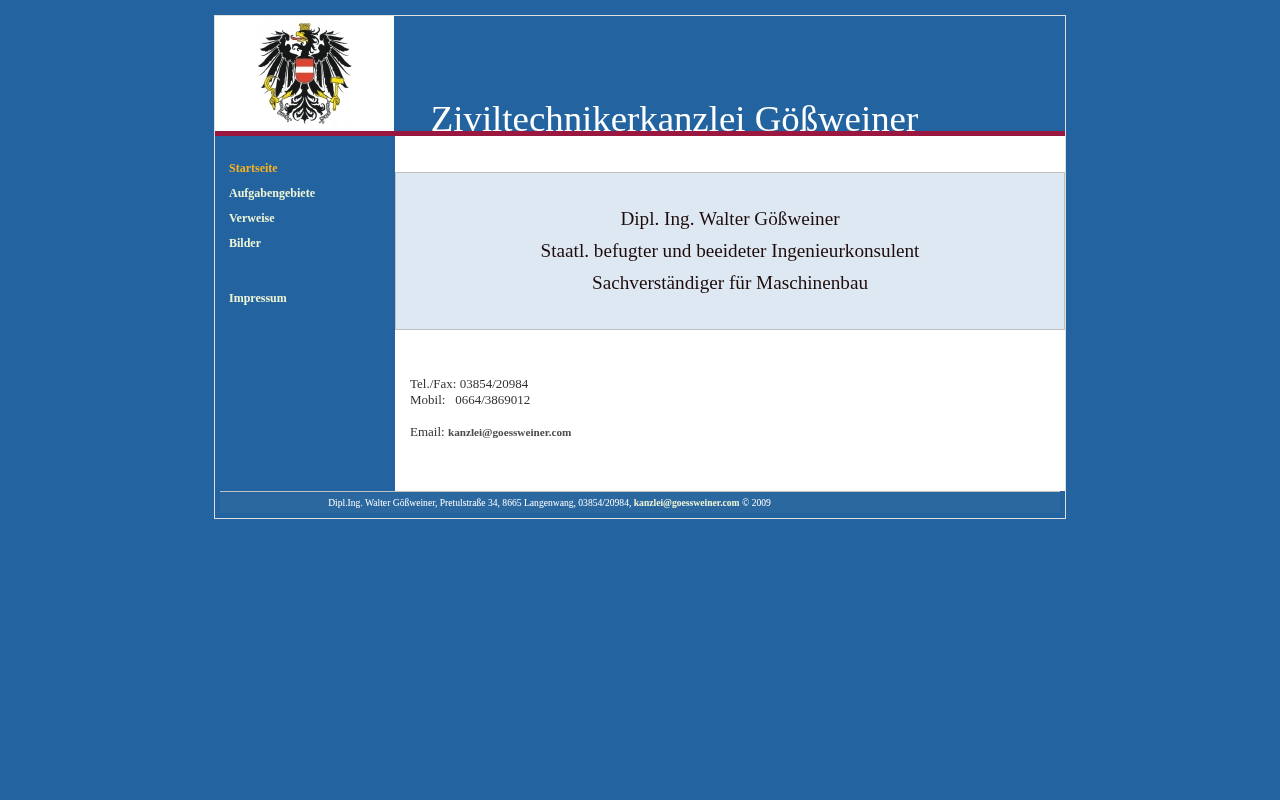
Task: Click the Tel./Fax: 03854/20984 line
Action: pos(469,384)
